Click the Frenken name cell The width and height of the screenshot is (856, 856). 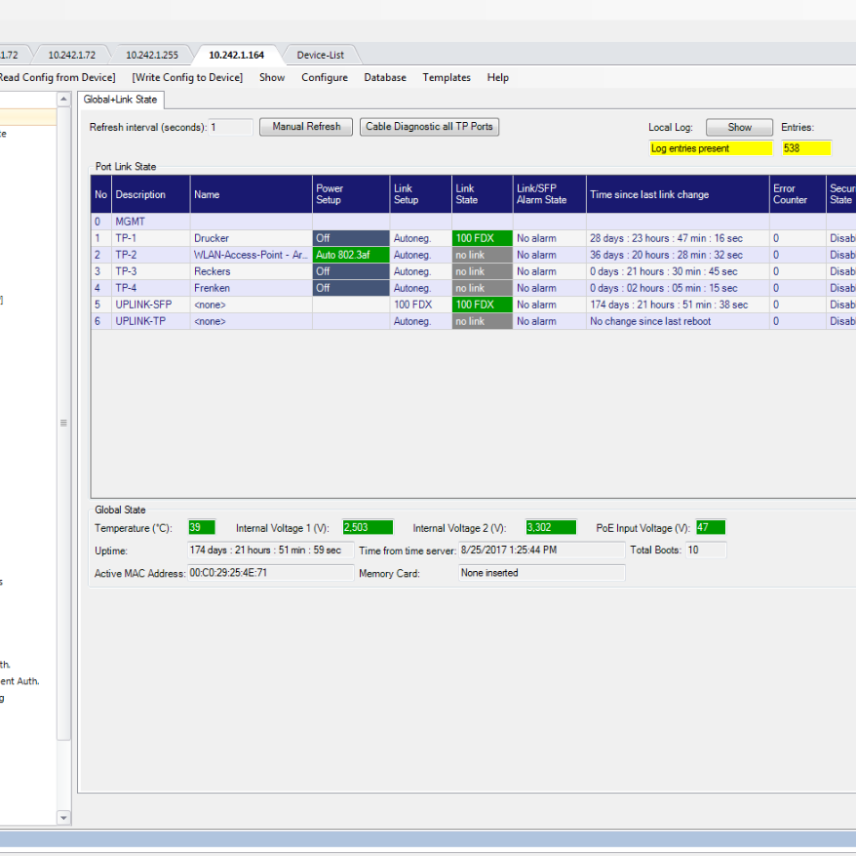point(251,288)
